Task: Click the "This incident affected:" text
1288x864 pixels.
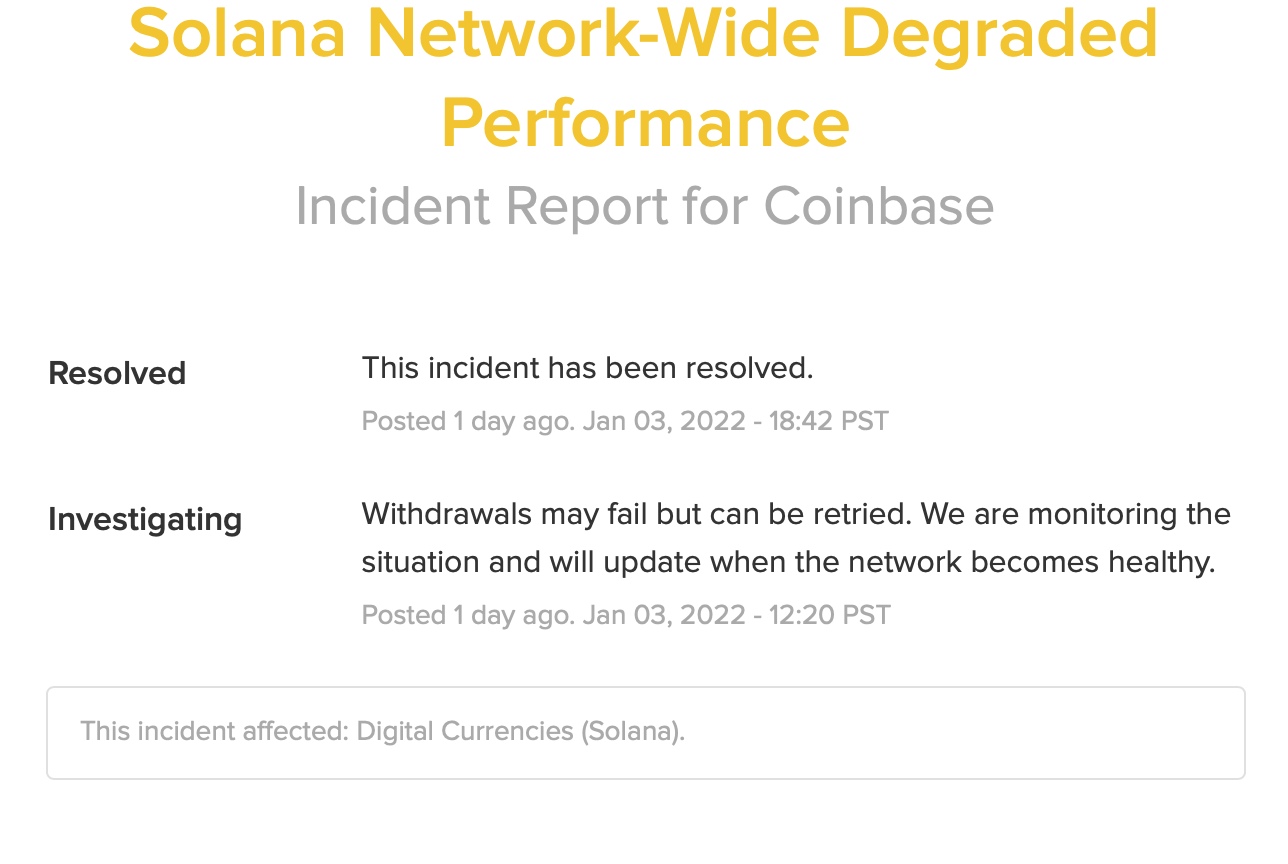Action: coord(215,731)
